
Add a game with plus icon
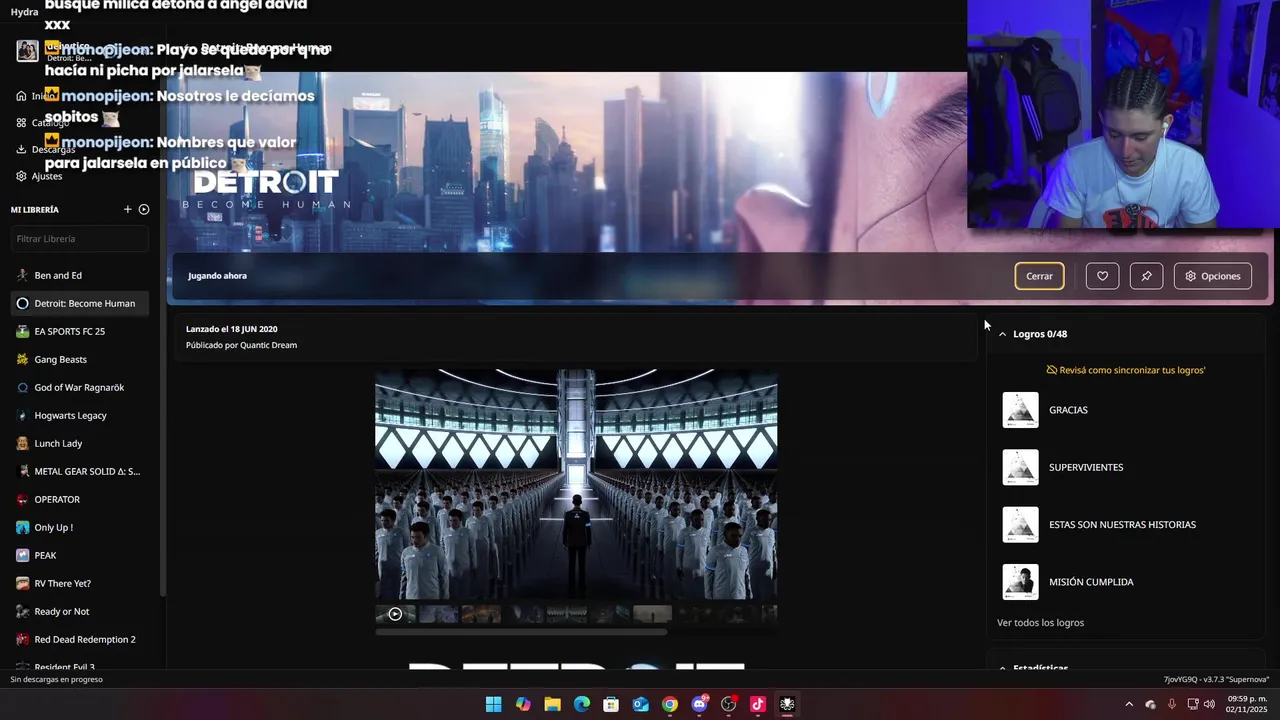(127, 210)
